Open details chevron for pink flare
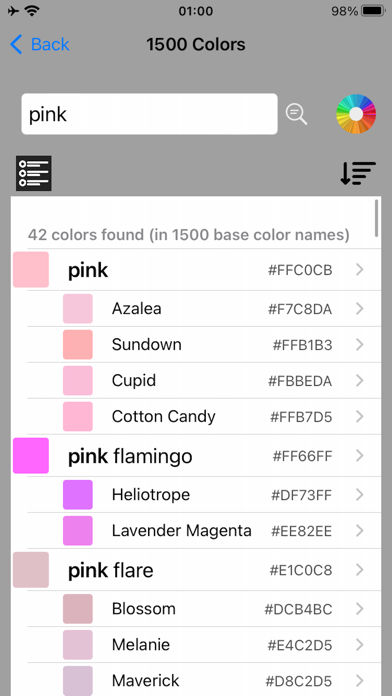This screenshot has width=392, height=696. [x=360, y=569]
